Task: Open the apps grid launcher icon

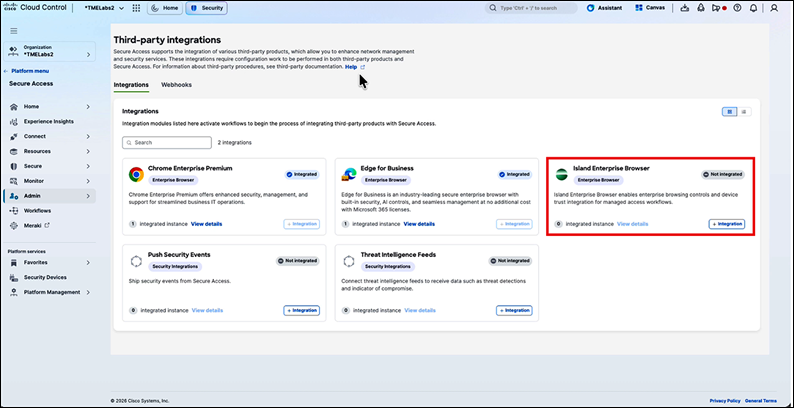Action: coord(136,8)
